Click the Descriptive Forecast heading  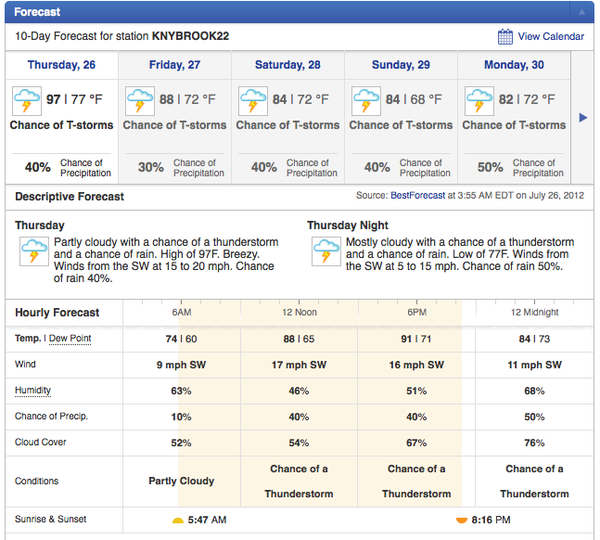[x=69, y=196]
